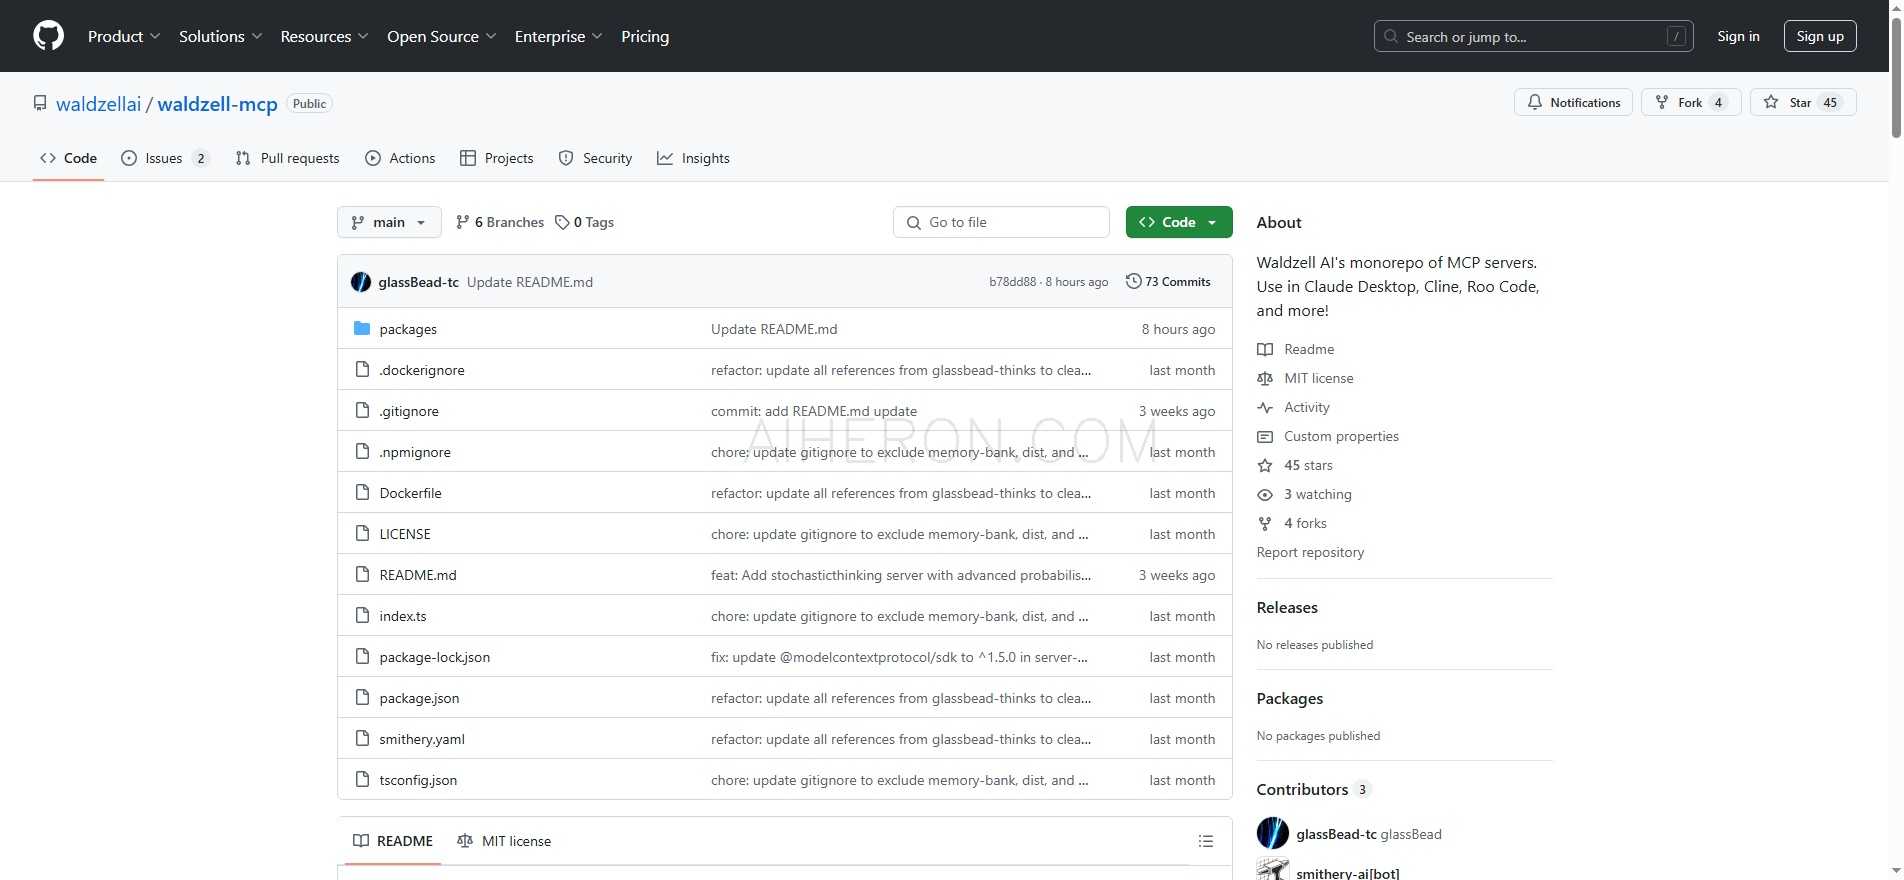
Task: Open the .npmignore file
Action: (415, 452)
